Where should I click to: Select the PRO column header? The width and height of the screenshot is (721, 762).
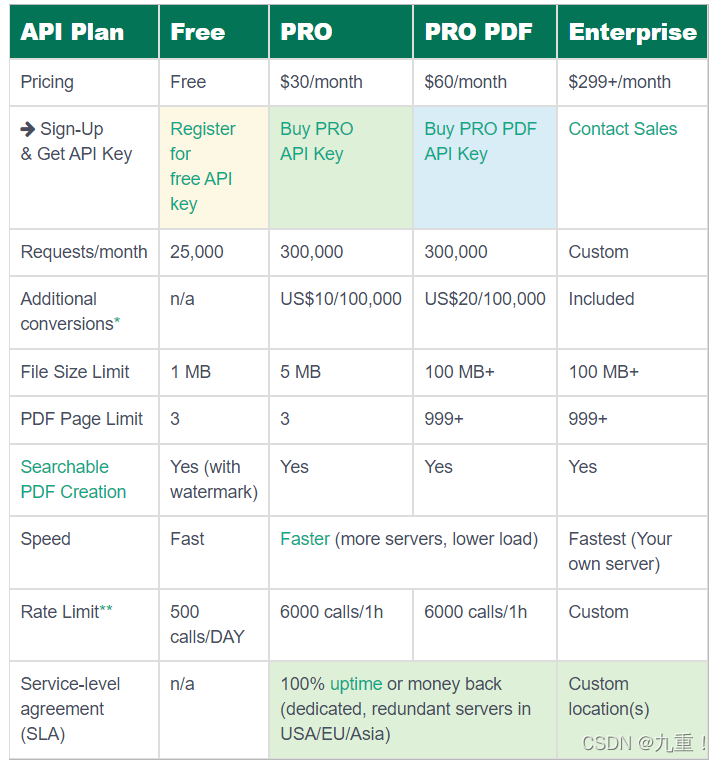(x=341, y=32)
